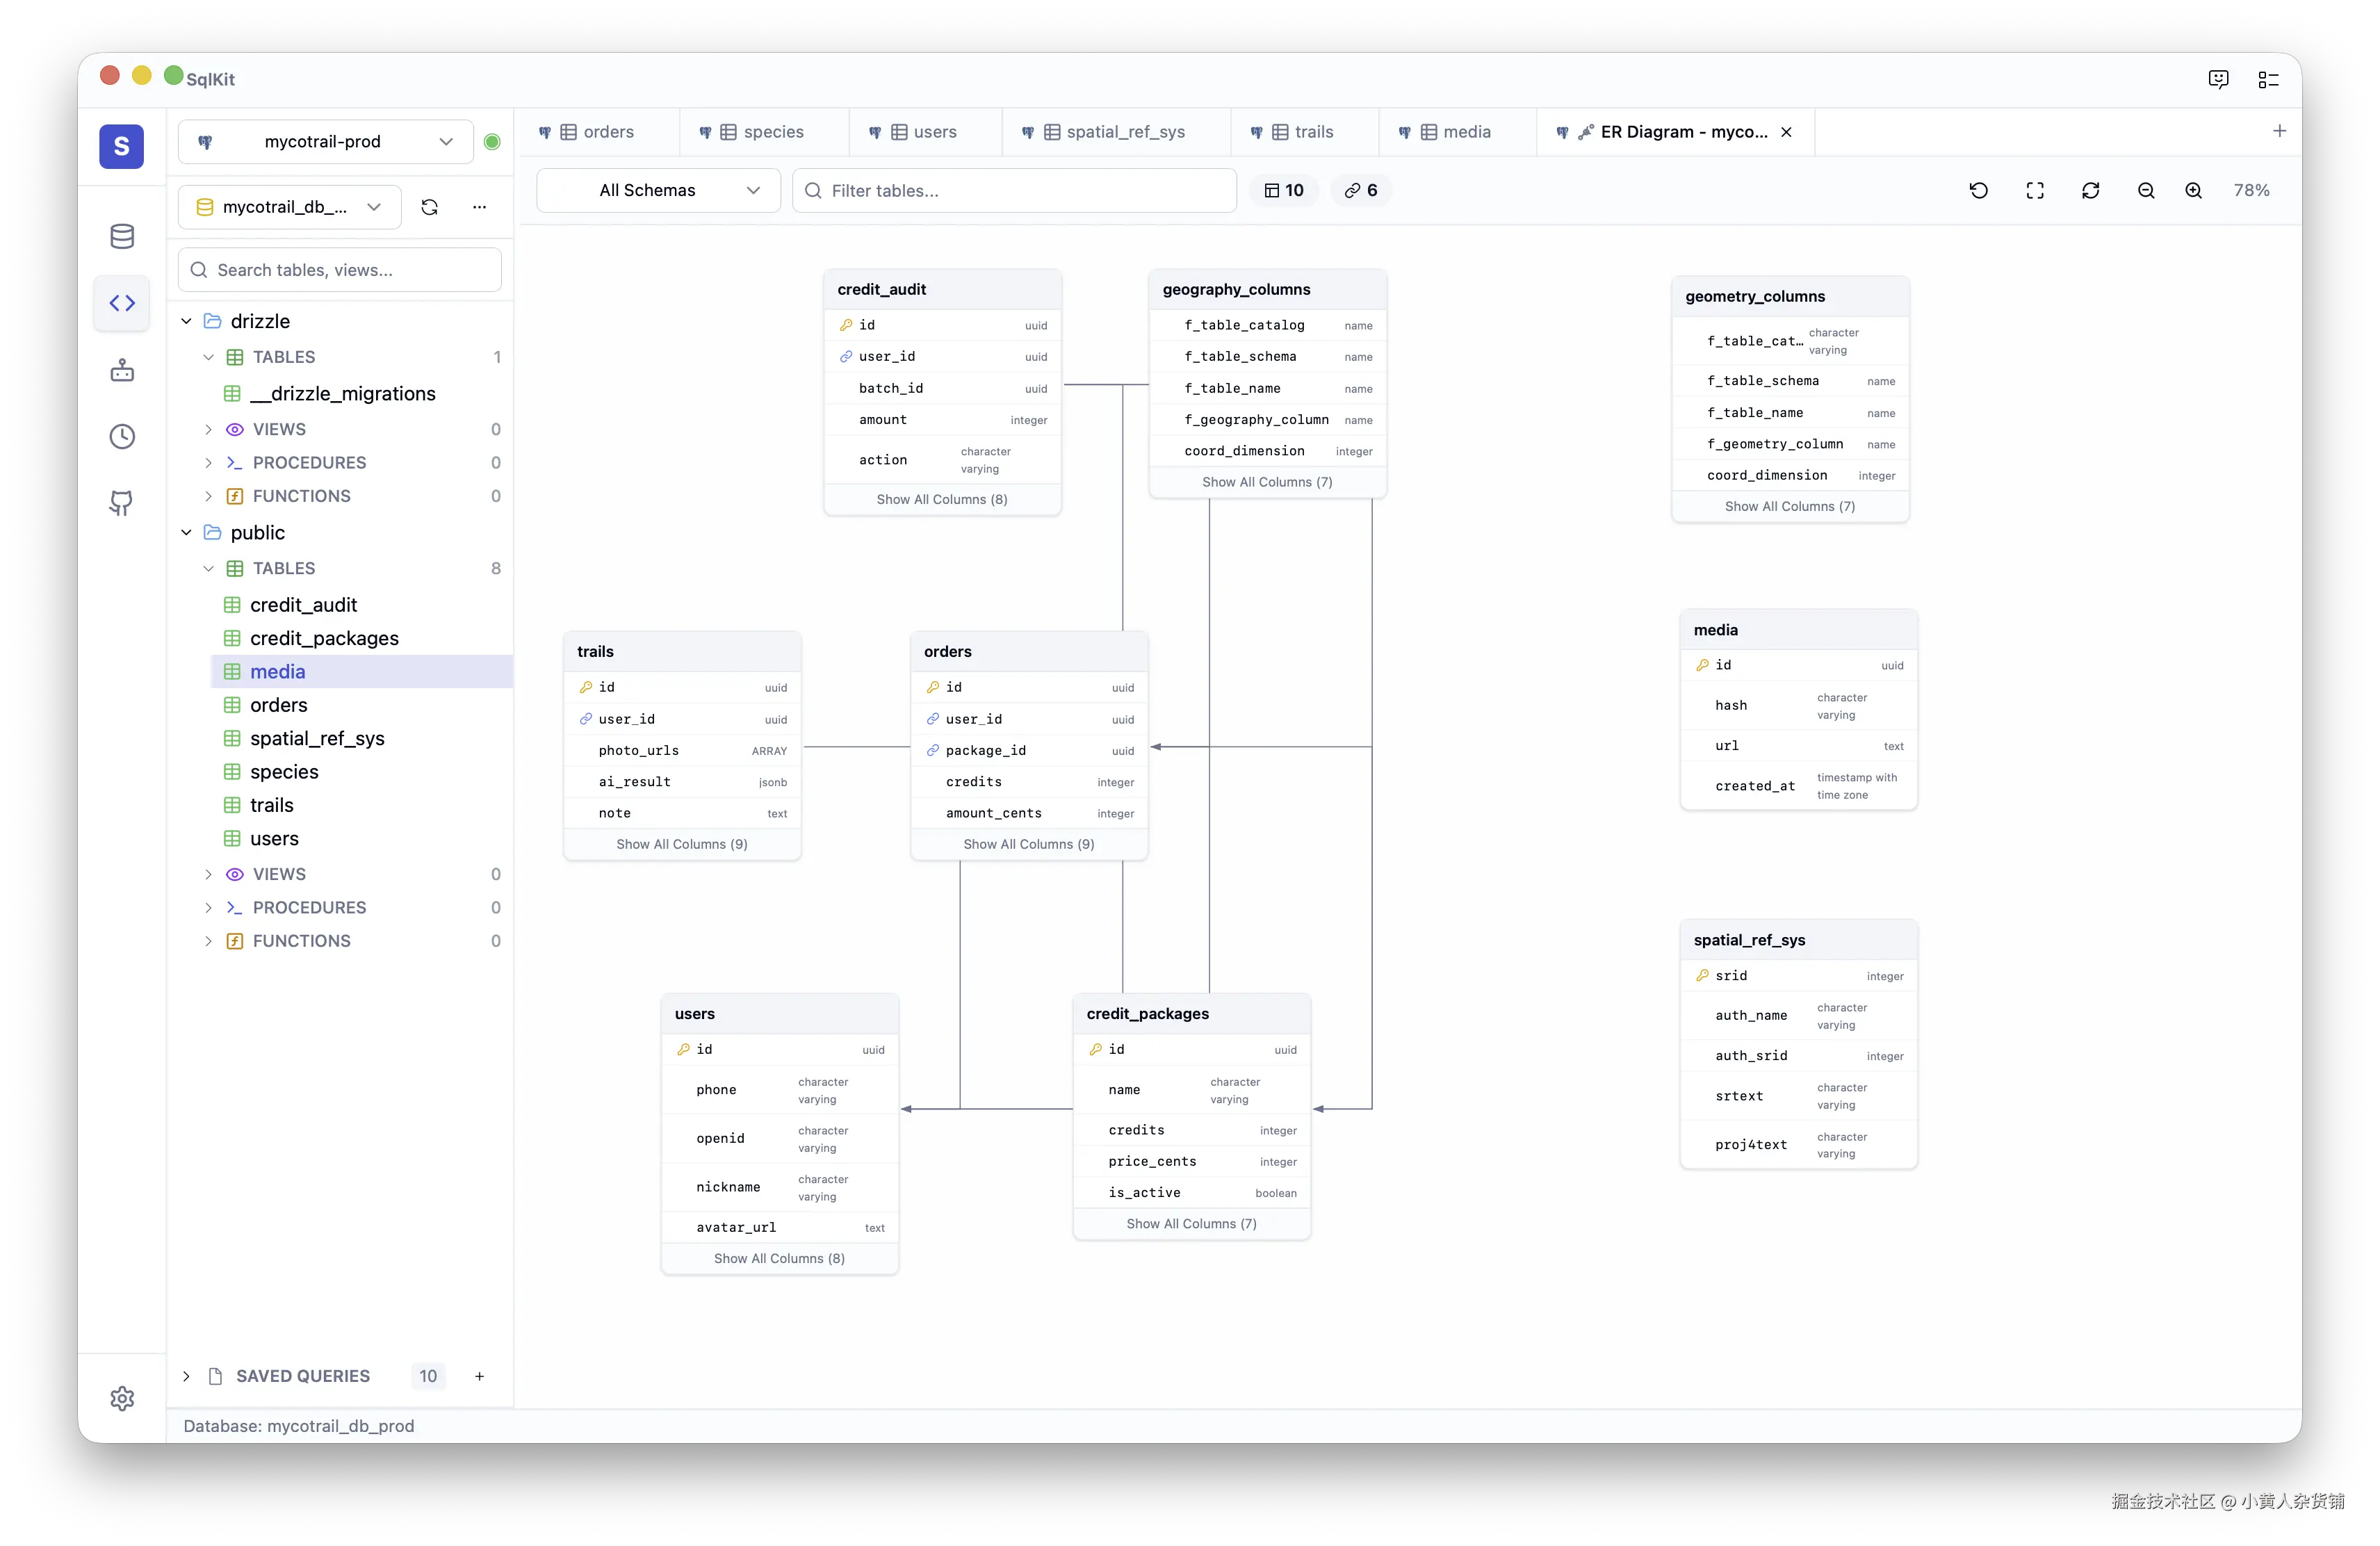Switch to the spatial_ref_sys tab
The height and width of the screenshot is (1546, 2380).
coord(1115,132)
